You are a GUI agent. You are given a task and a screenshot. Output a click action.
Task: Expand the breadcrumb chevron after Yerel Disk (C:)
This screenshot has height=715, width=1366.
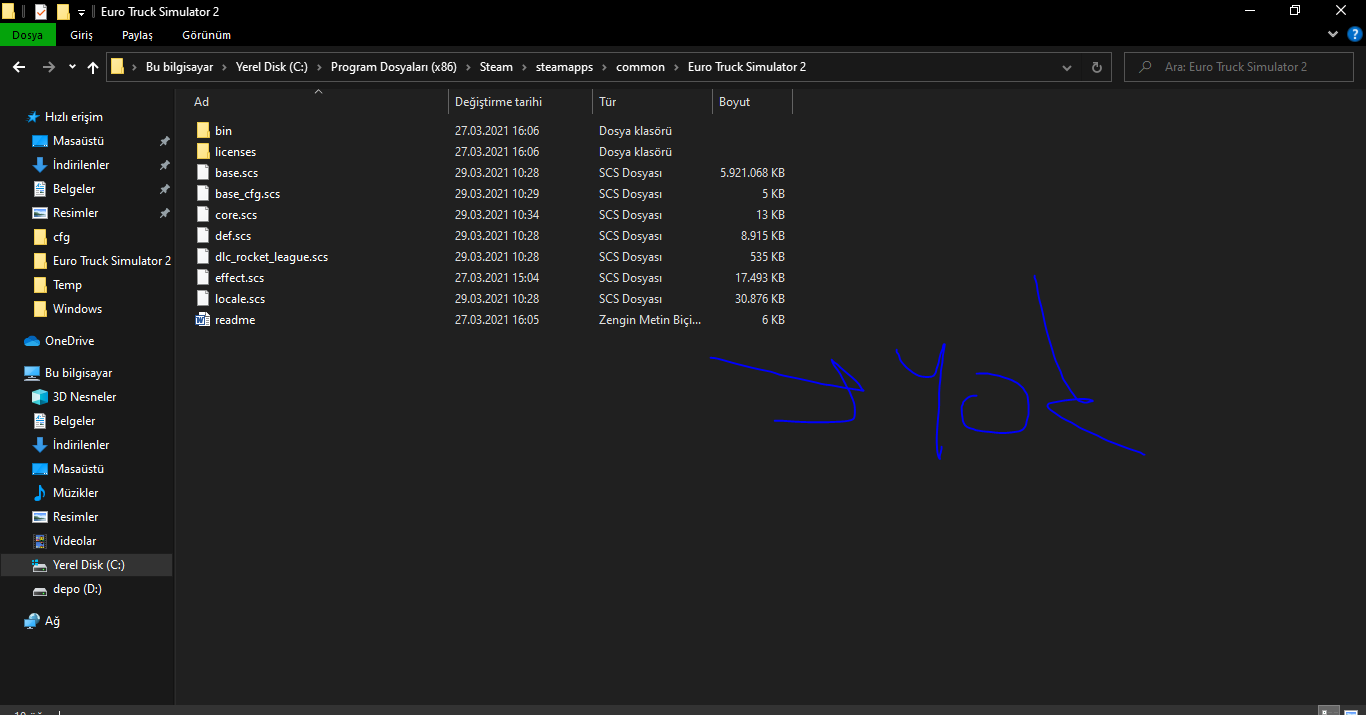point(320,67)
